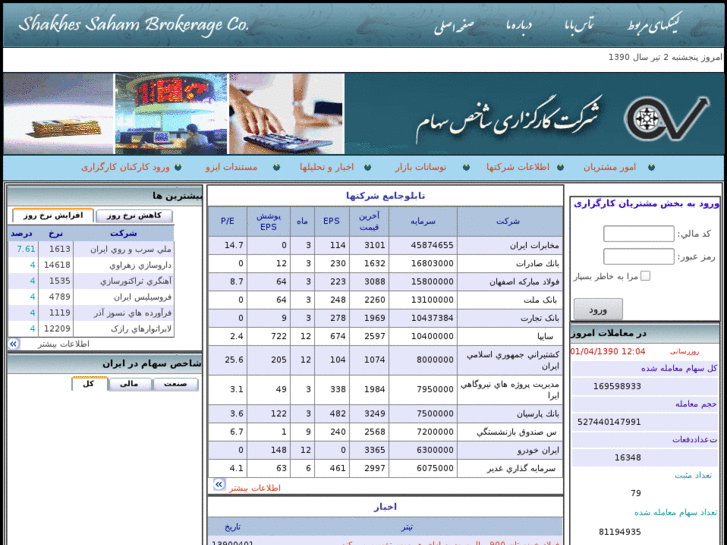Open اخبار و تحلیلها menu
Screen dimensions: 727x545
[x=326, y=167]
